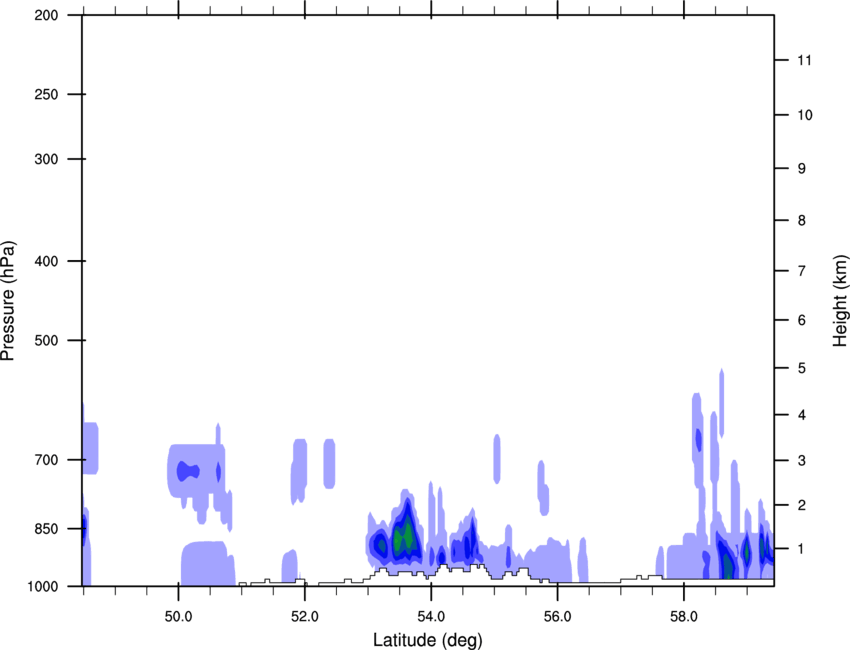Click the 52.0 latitude tick label
The image size is (850, 650).
305,617
